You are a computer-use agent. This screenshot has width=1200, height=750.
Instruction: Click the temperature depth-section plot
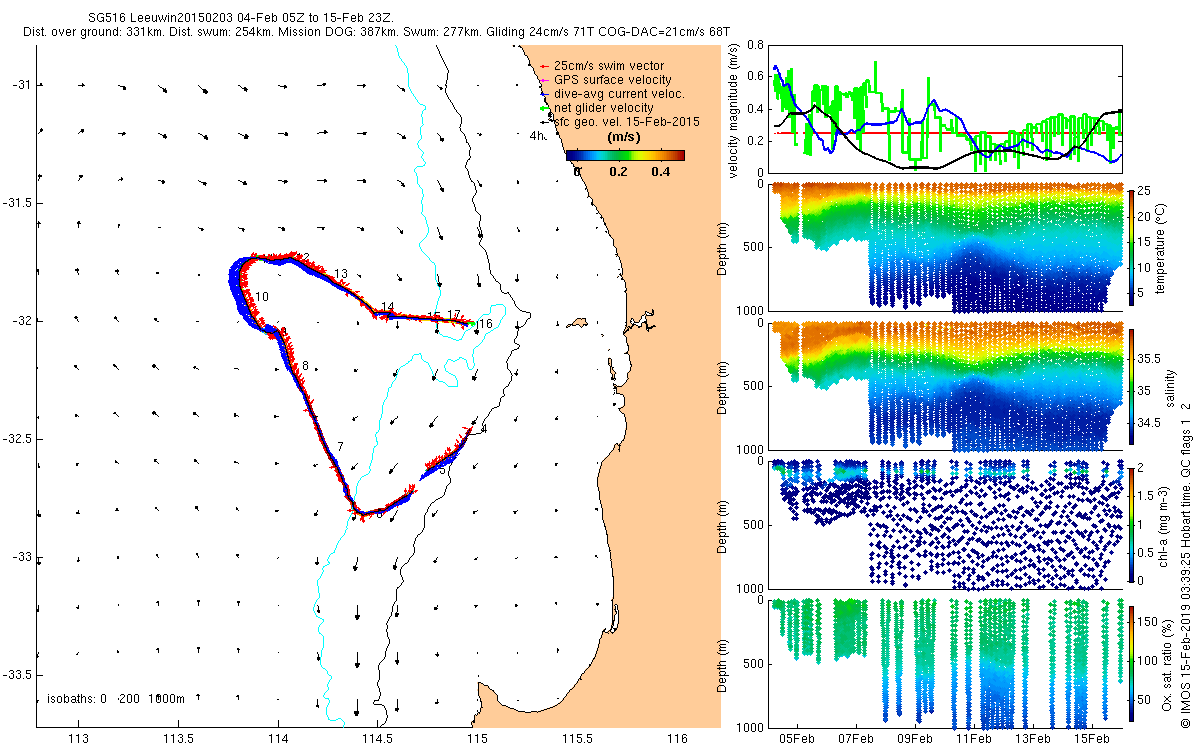(x=947, y=248)
